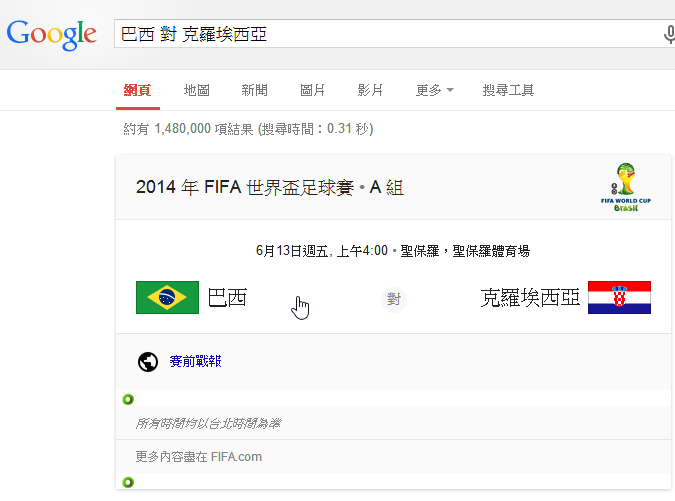Click the FIFA World Cup Brasil logo
The height and width of the screenshot is (501, 675).
pyautogui.click(x=625, y=187)
